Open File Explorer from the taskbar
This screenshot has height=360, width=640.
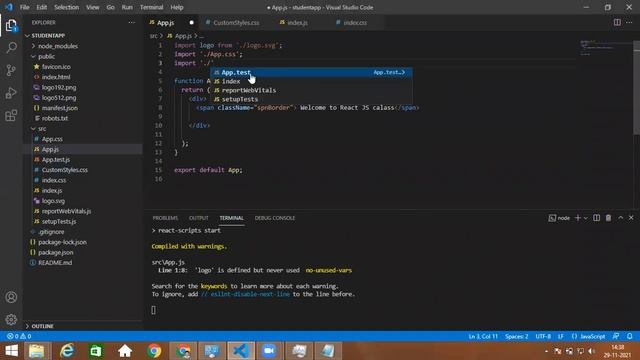[x=37, y=351]
